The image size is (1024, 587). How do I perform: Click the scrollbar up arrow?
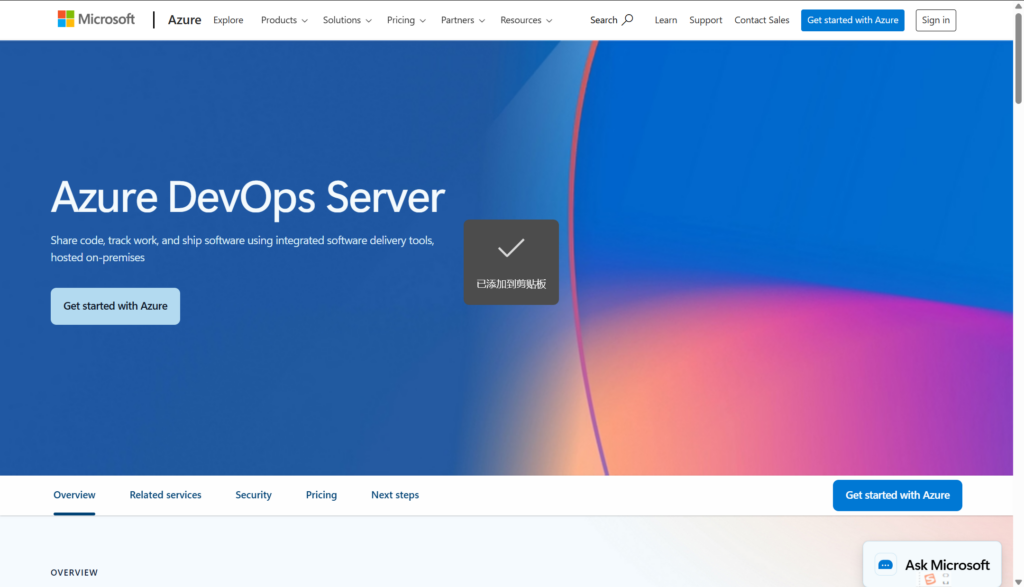(x=1018, y=6)
